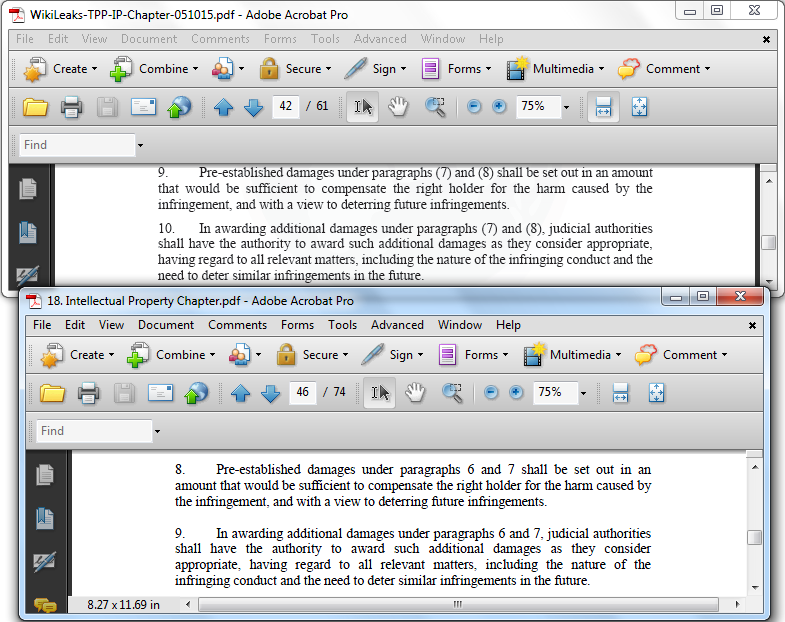Click Secure button in WikiLeaks window
The height and width of the screenshot is (622, 785).
(295, 69)
